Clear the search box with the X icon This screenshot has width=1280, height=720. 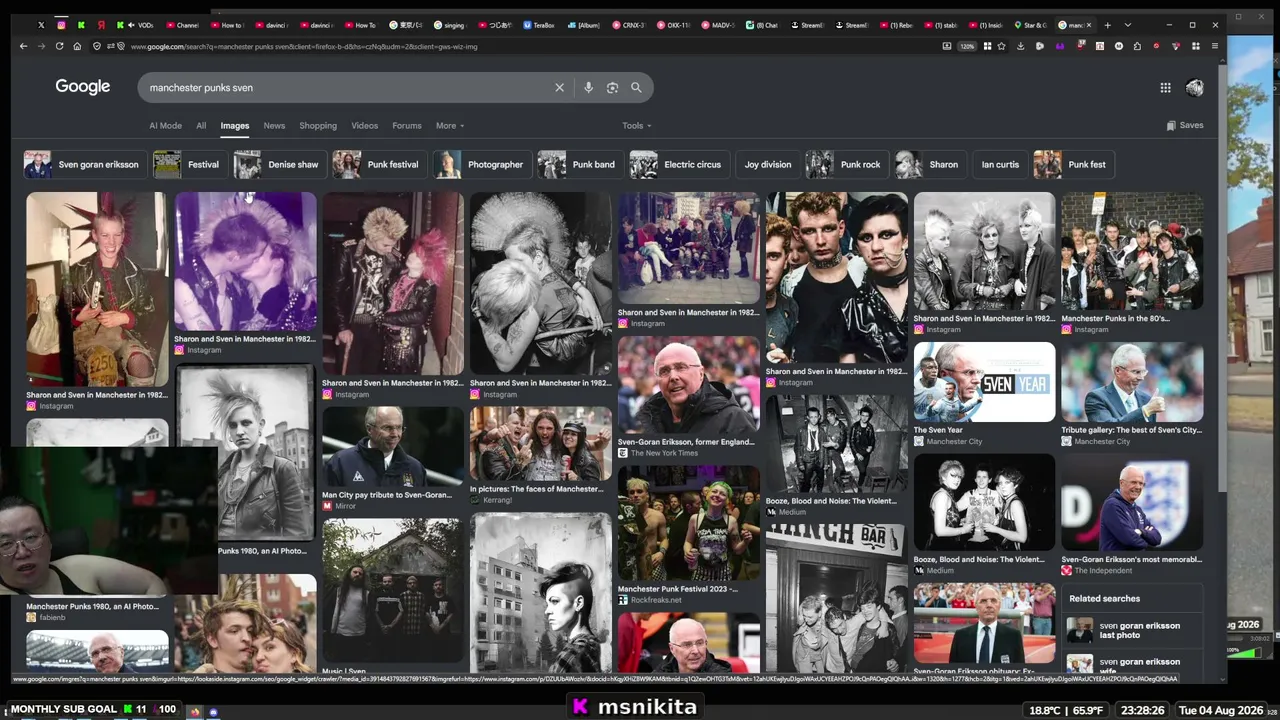(x=559, y=88)
